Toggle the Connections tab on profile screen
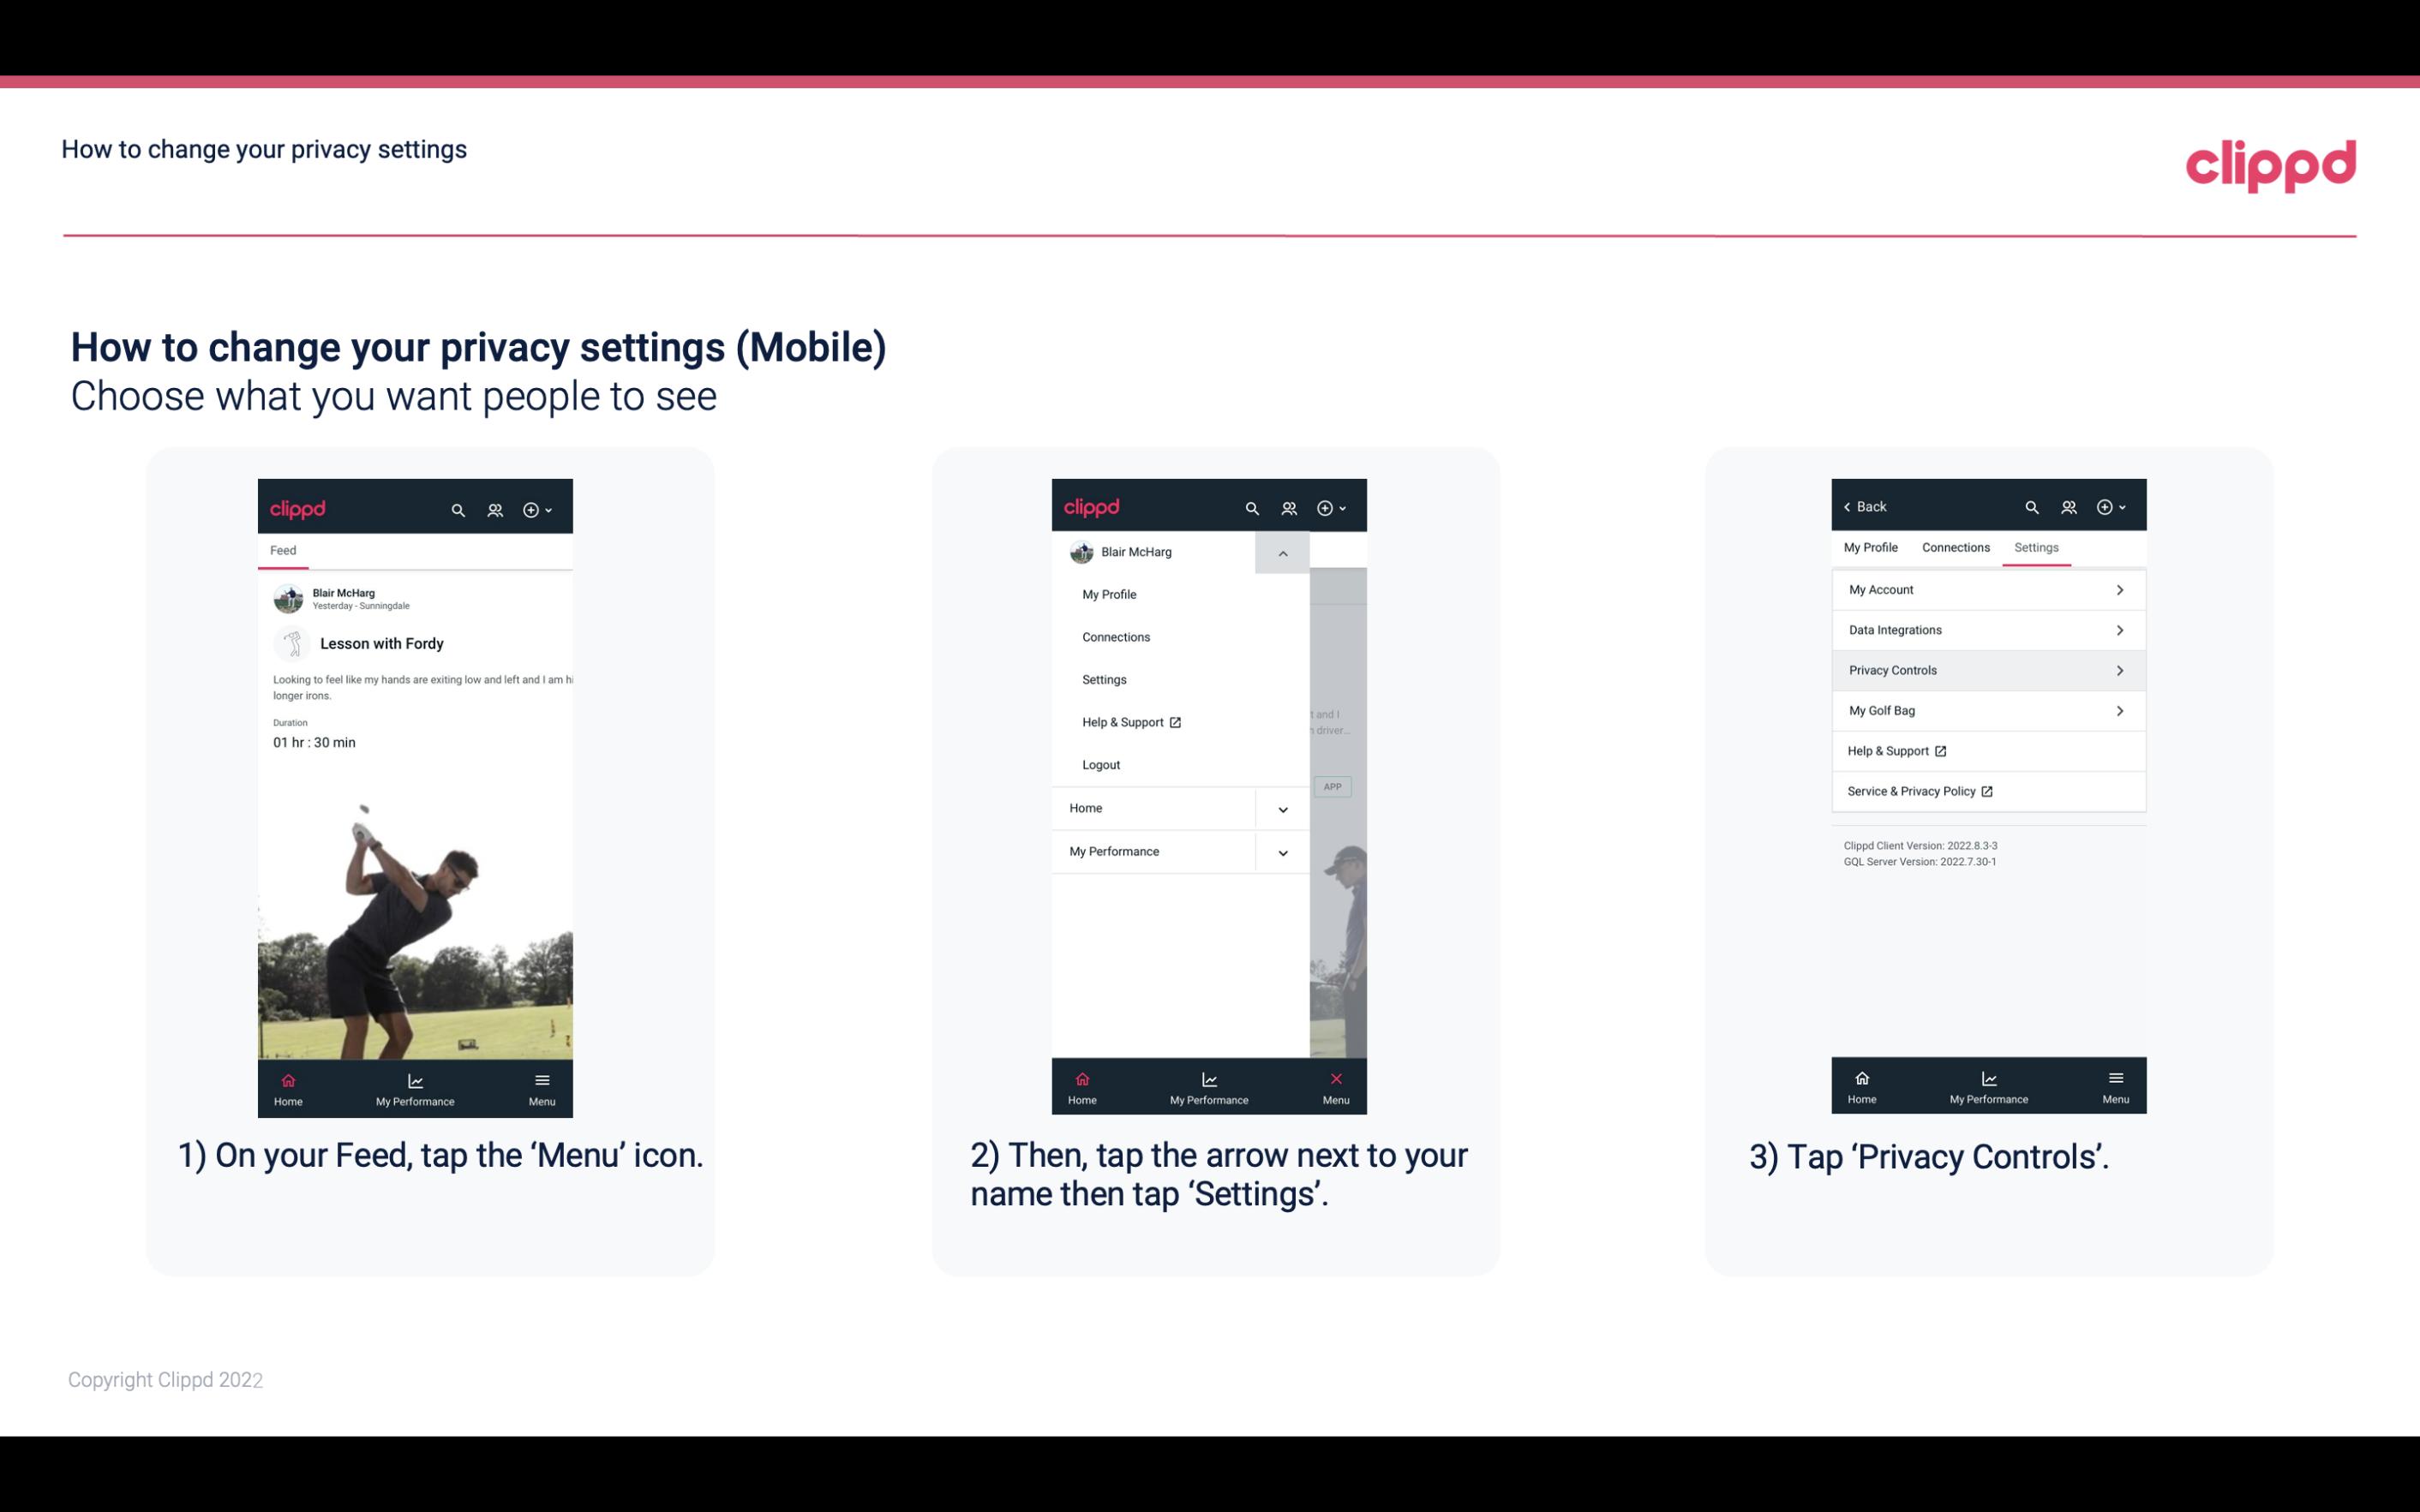This screenshot has height=1512, width=2420. coord(1955,547)
